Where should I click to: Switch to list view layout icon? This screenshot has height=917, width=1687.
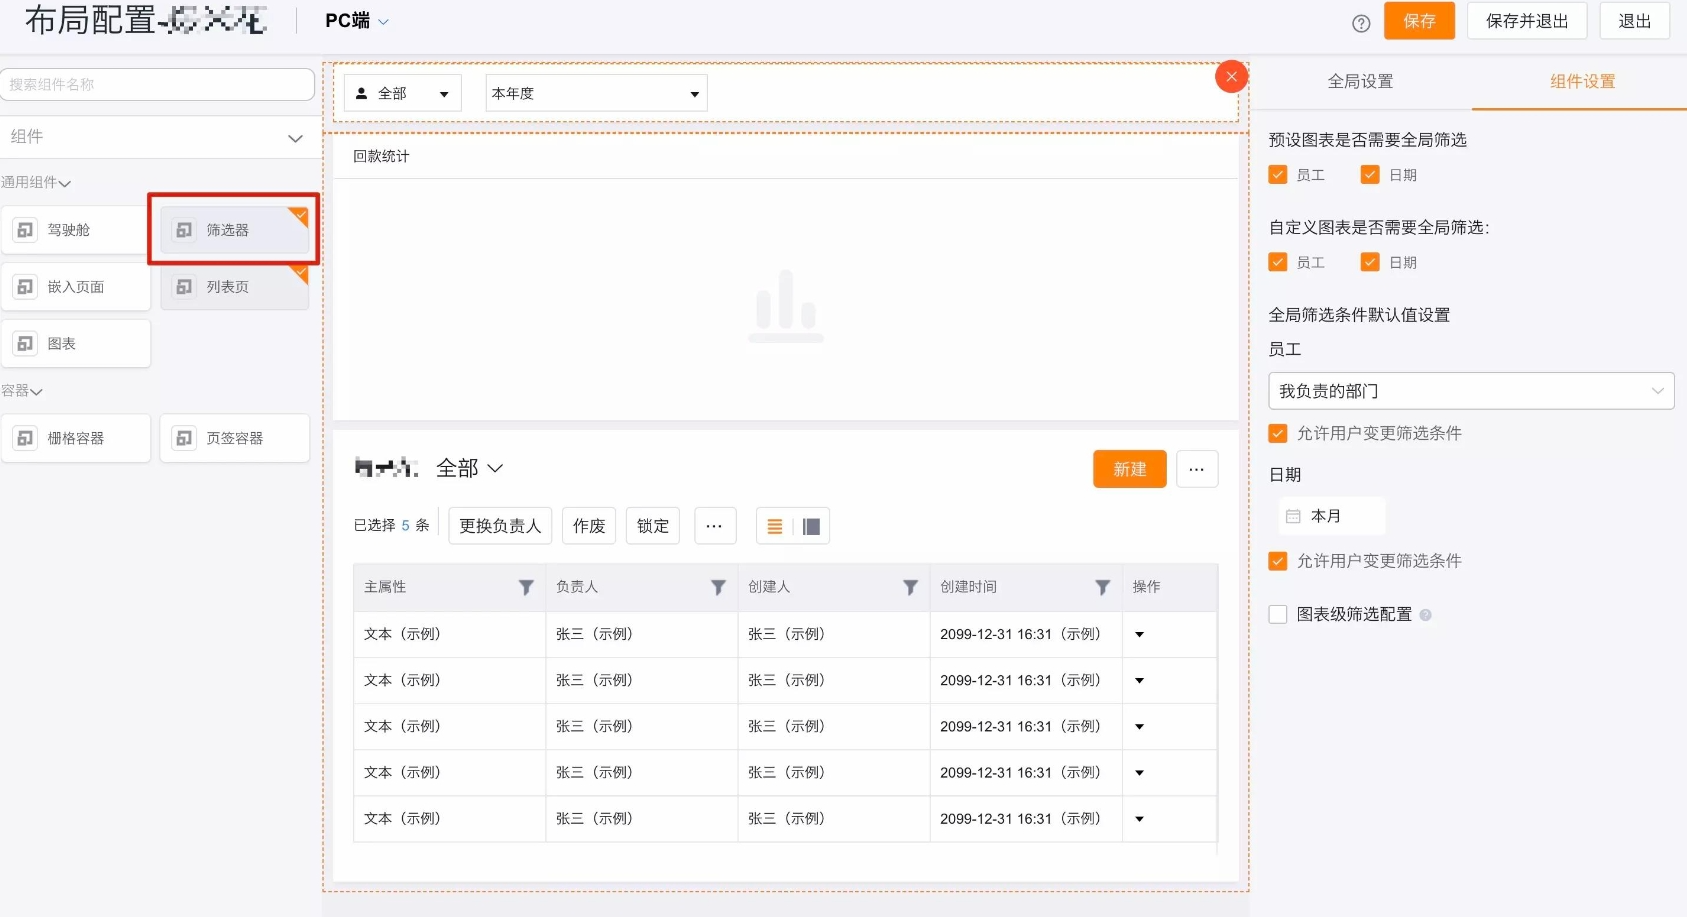pos(775,527)
